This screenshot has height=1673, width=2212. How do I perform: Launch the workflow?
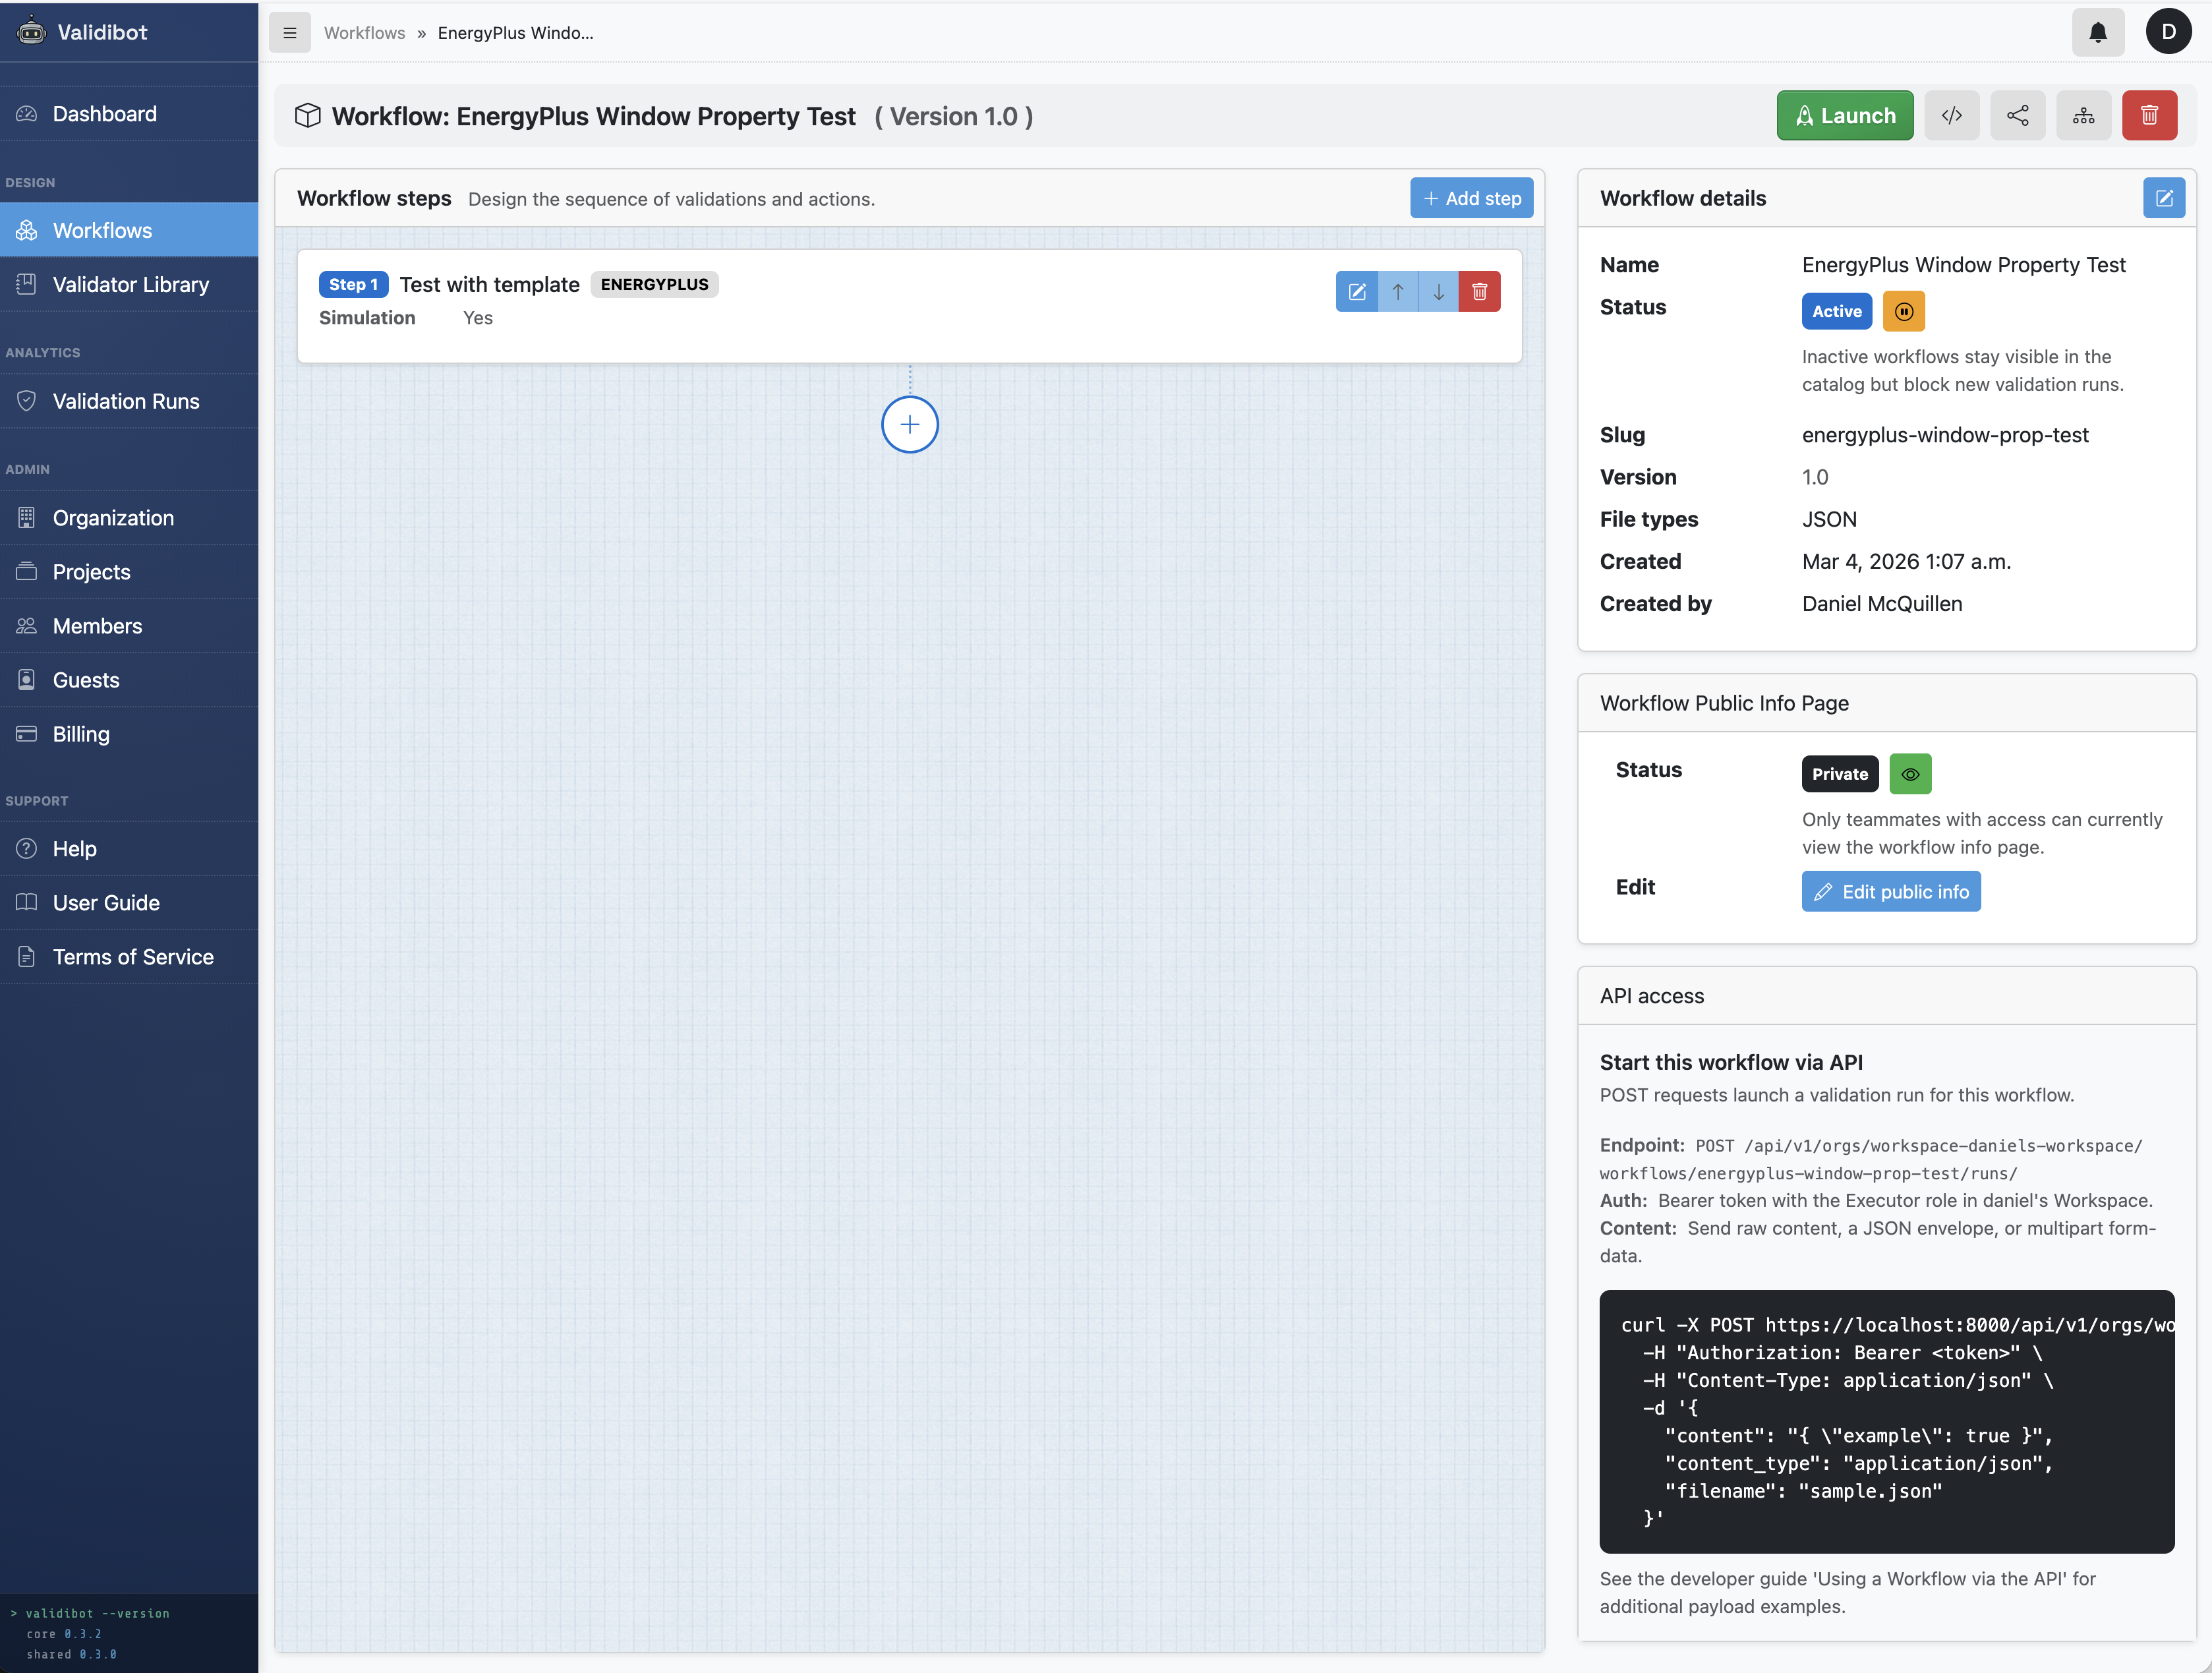pyautogui.click(x=1844, y=115)
